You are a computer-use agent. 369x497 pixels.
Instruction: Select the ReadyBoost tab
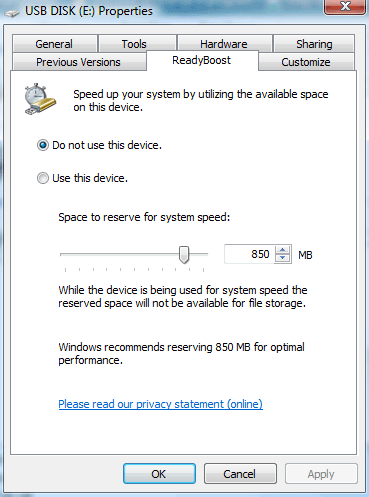(x=202, y=60)
